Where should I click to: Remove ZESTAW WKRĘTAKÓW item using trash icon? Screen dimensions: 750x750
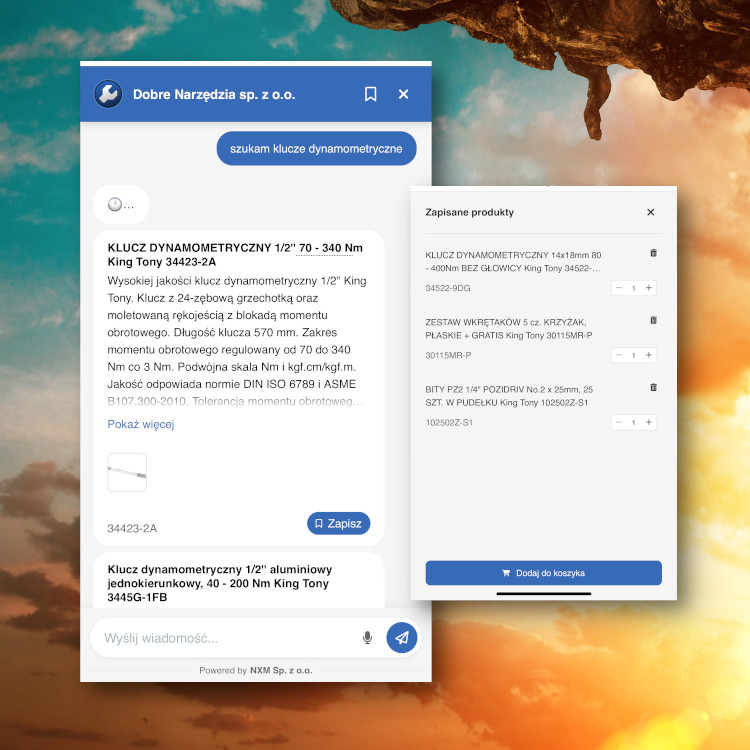[653, 320]
